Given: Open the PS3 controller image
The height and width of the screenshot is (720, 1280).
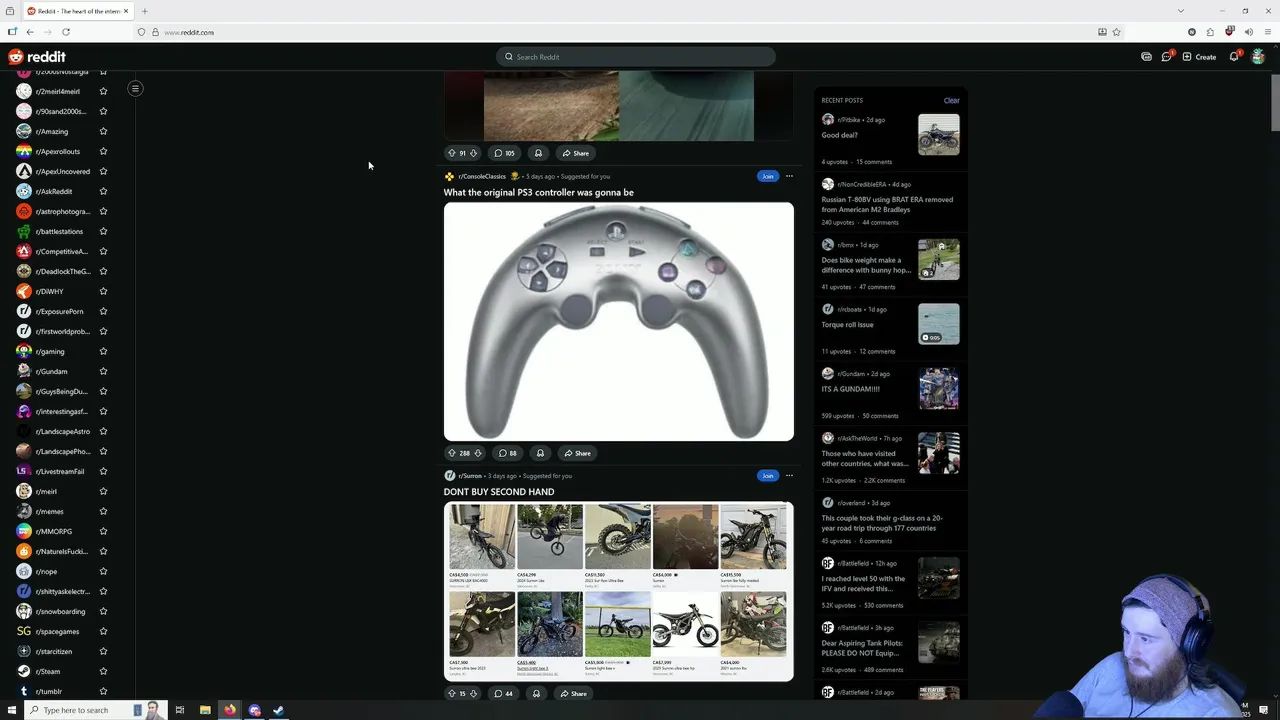Looking at the screenshot, I should pyautogui.click(x=619, y=321).
